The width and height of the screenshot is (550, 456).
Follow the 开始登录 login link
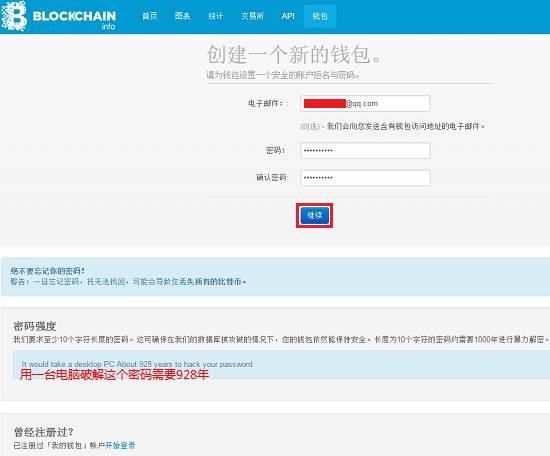click(120, 445)
